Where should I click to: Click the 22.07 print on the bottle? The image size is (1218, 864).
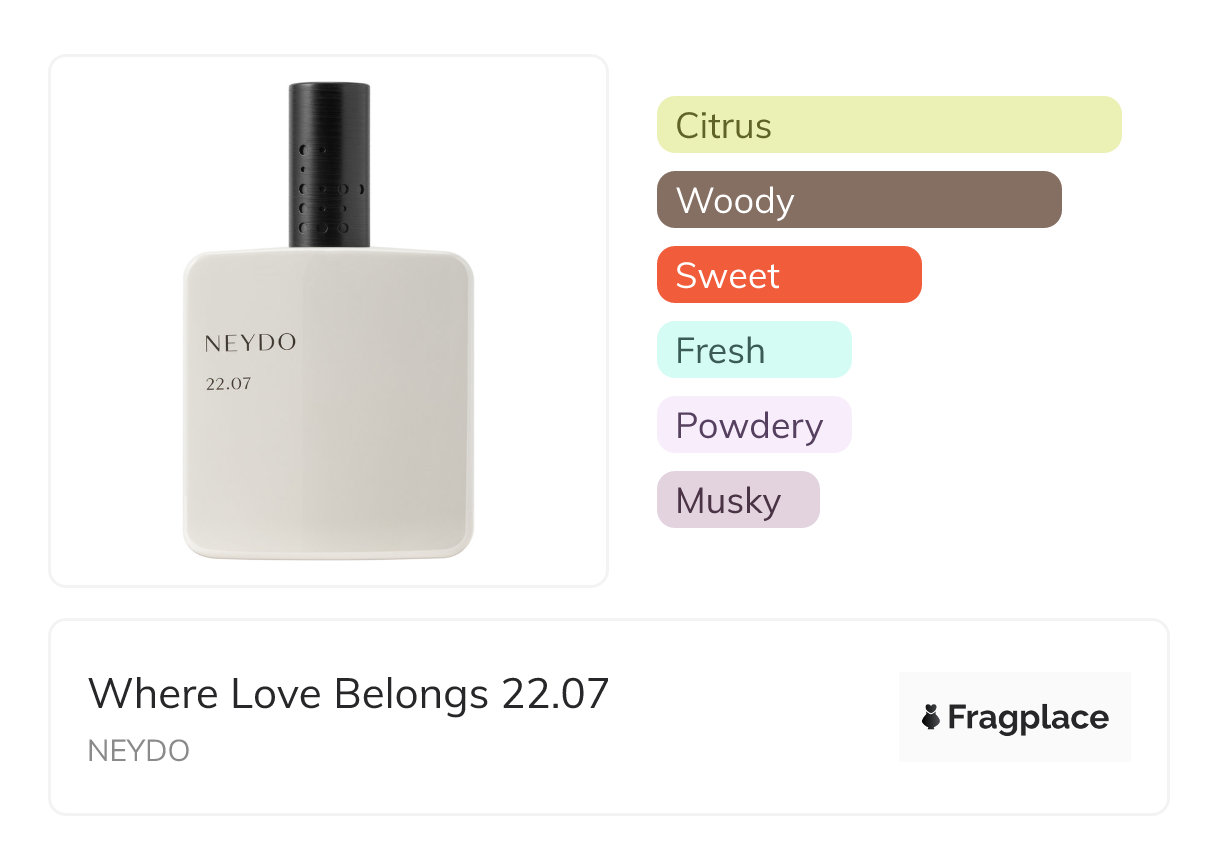point(228,383)
